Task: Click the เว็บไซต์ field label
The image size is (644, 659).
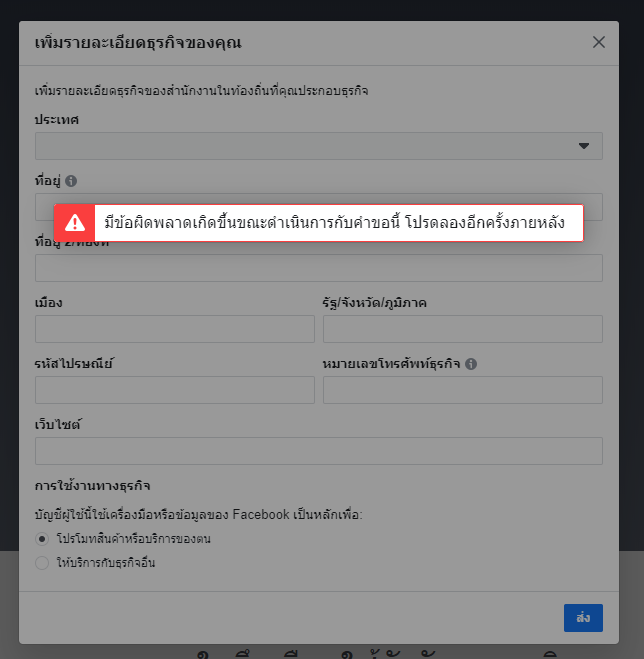Action: point(58,424)
